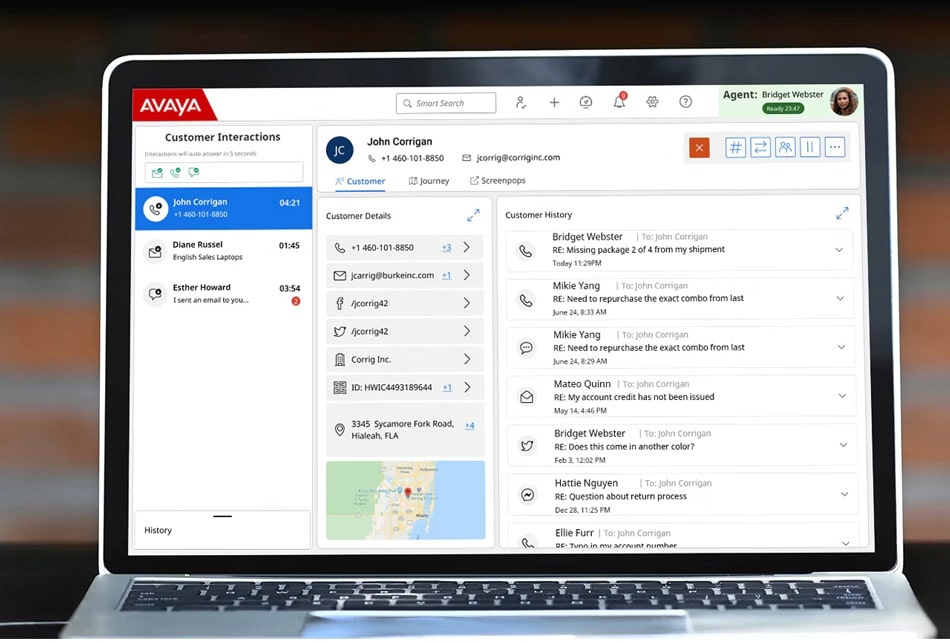This screenshot has height=643, width=950.
Task: Select Diane Russel email interaction
Action: [x=223, y=250]
